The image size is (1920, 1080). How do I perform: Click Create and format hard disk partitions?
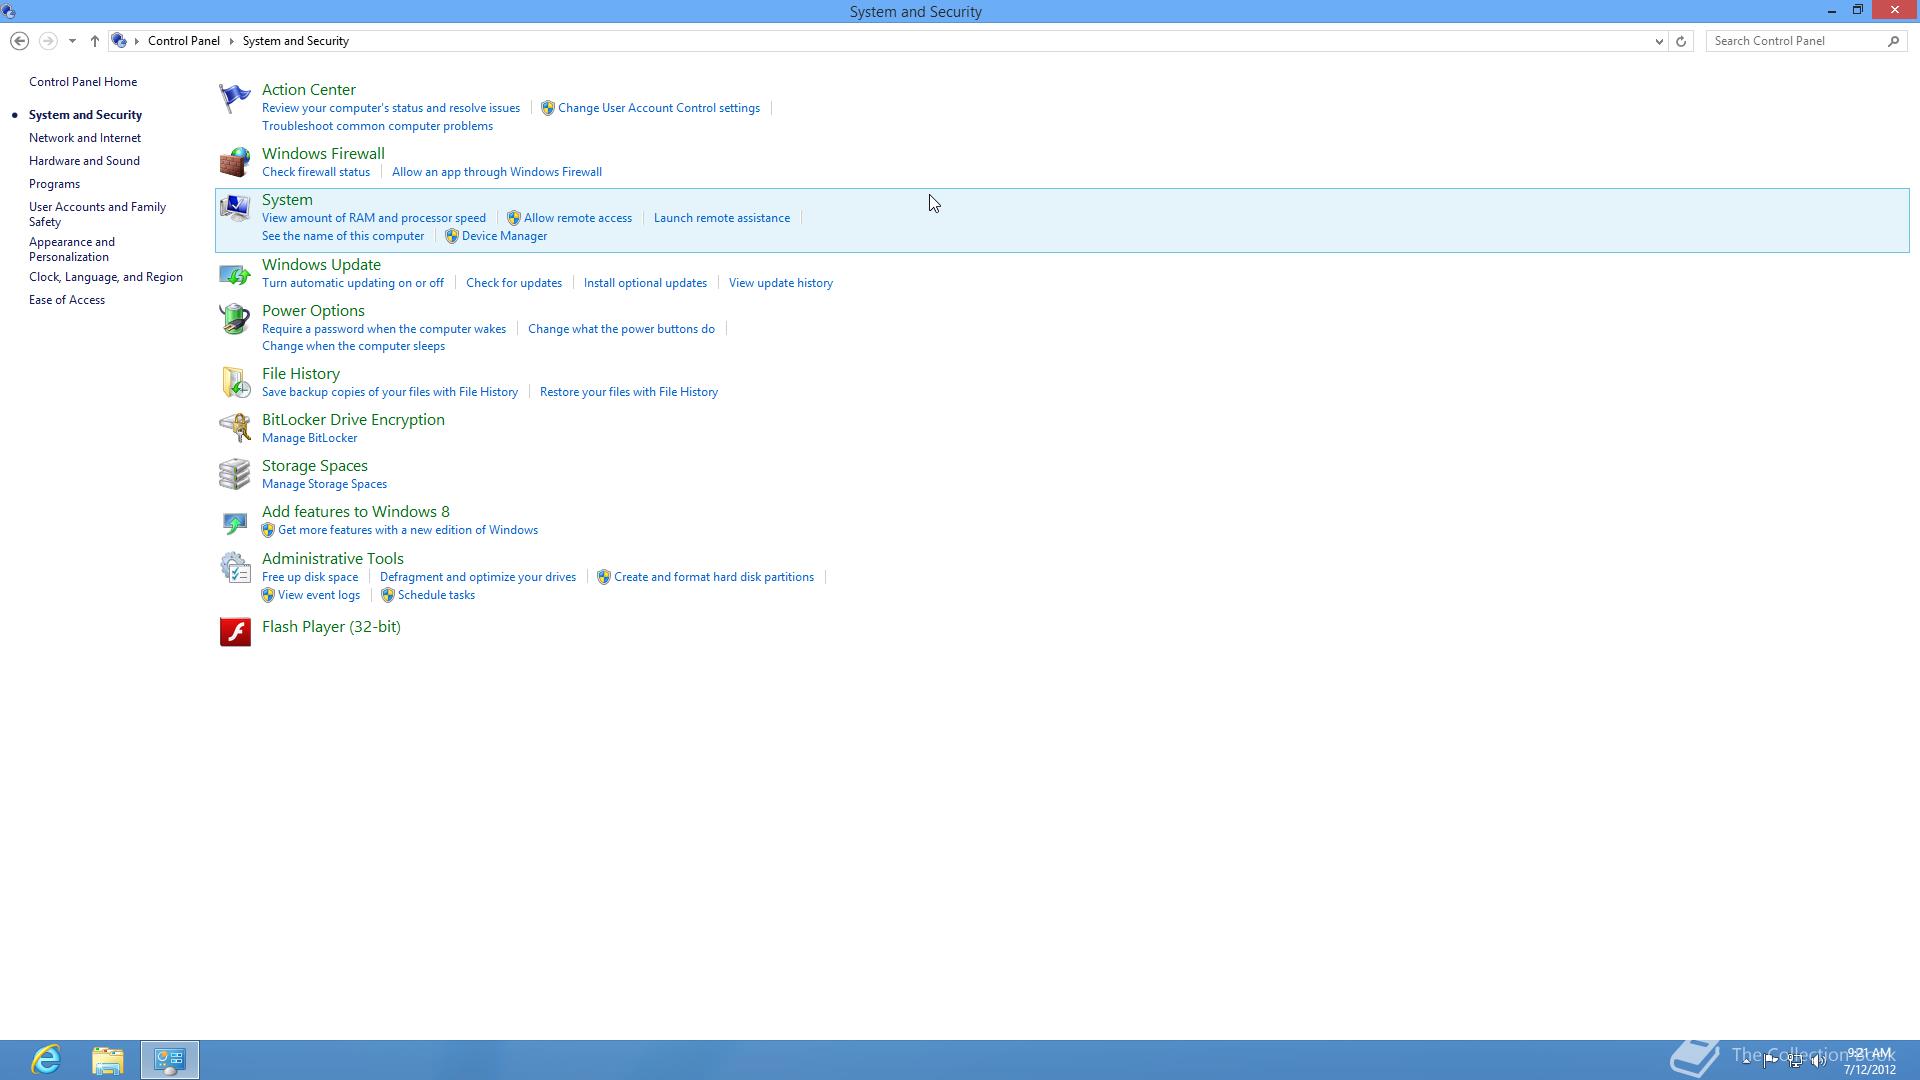714,577
